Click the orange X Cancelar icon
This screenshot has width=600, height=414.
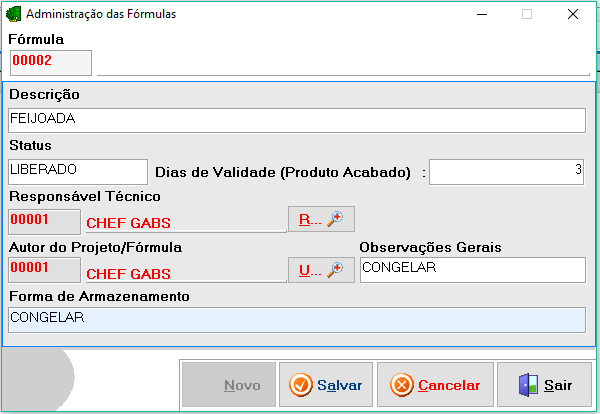(401, 385)
